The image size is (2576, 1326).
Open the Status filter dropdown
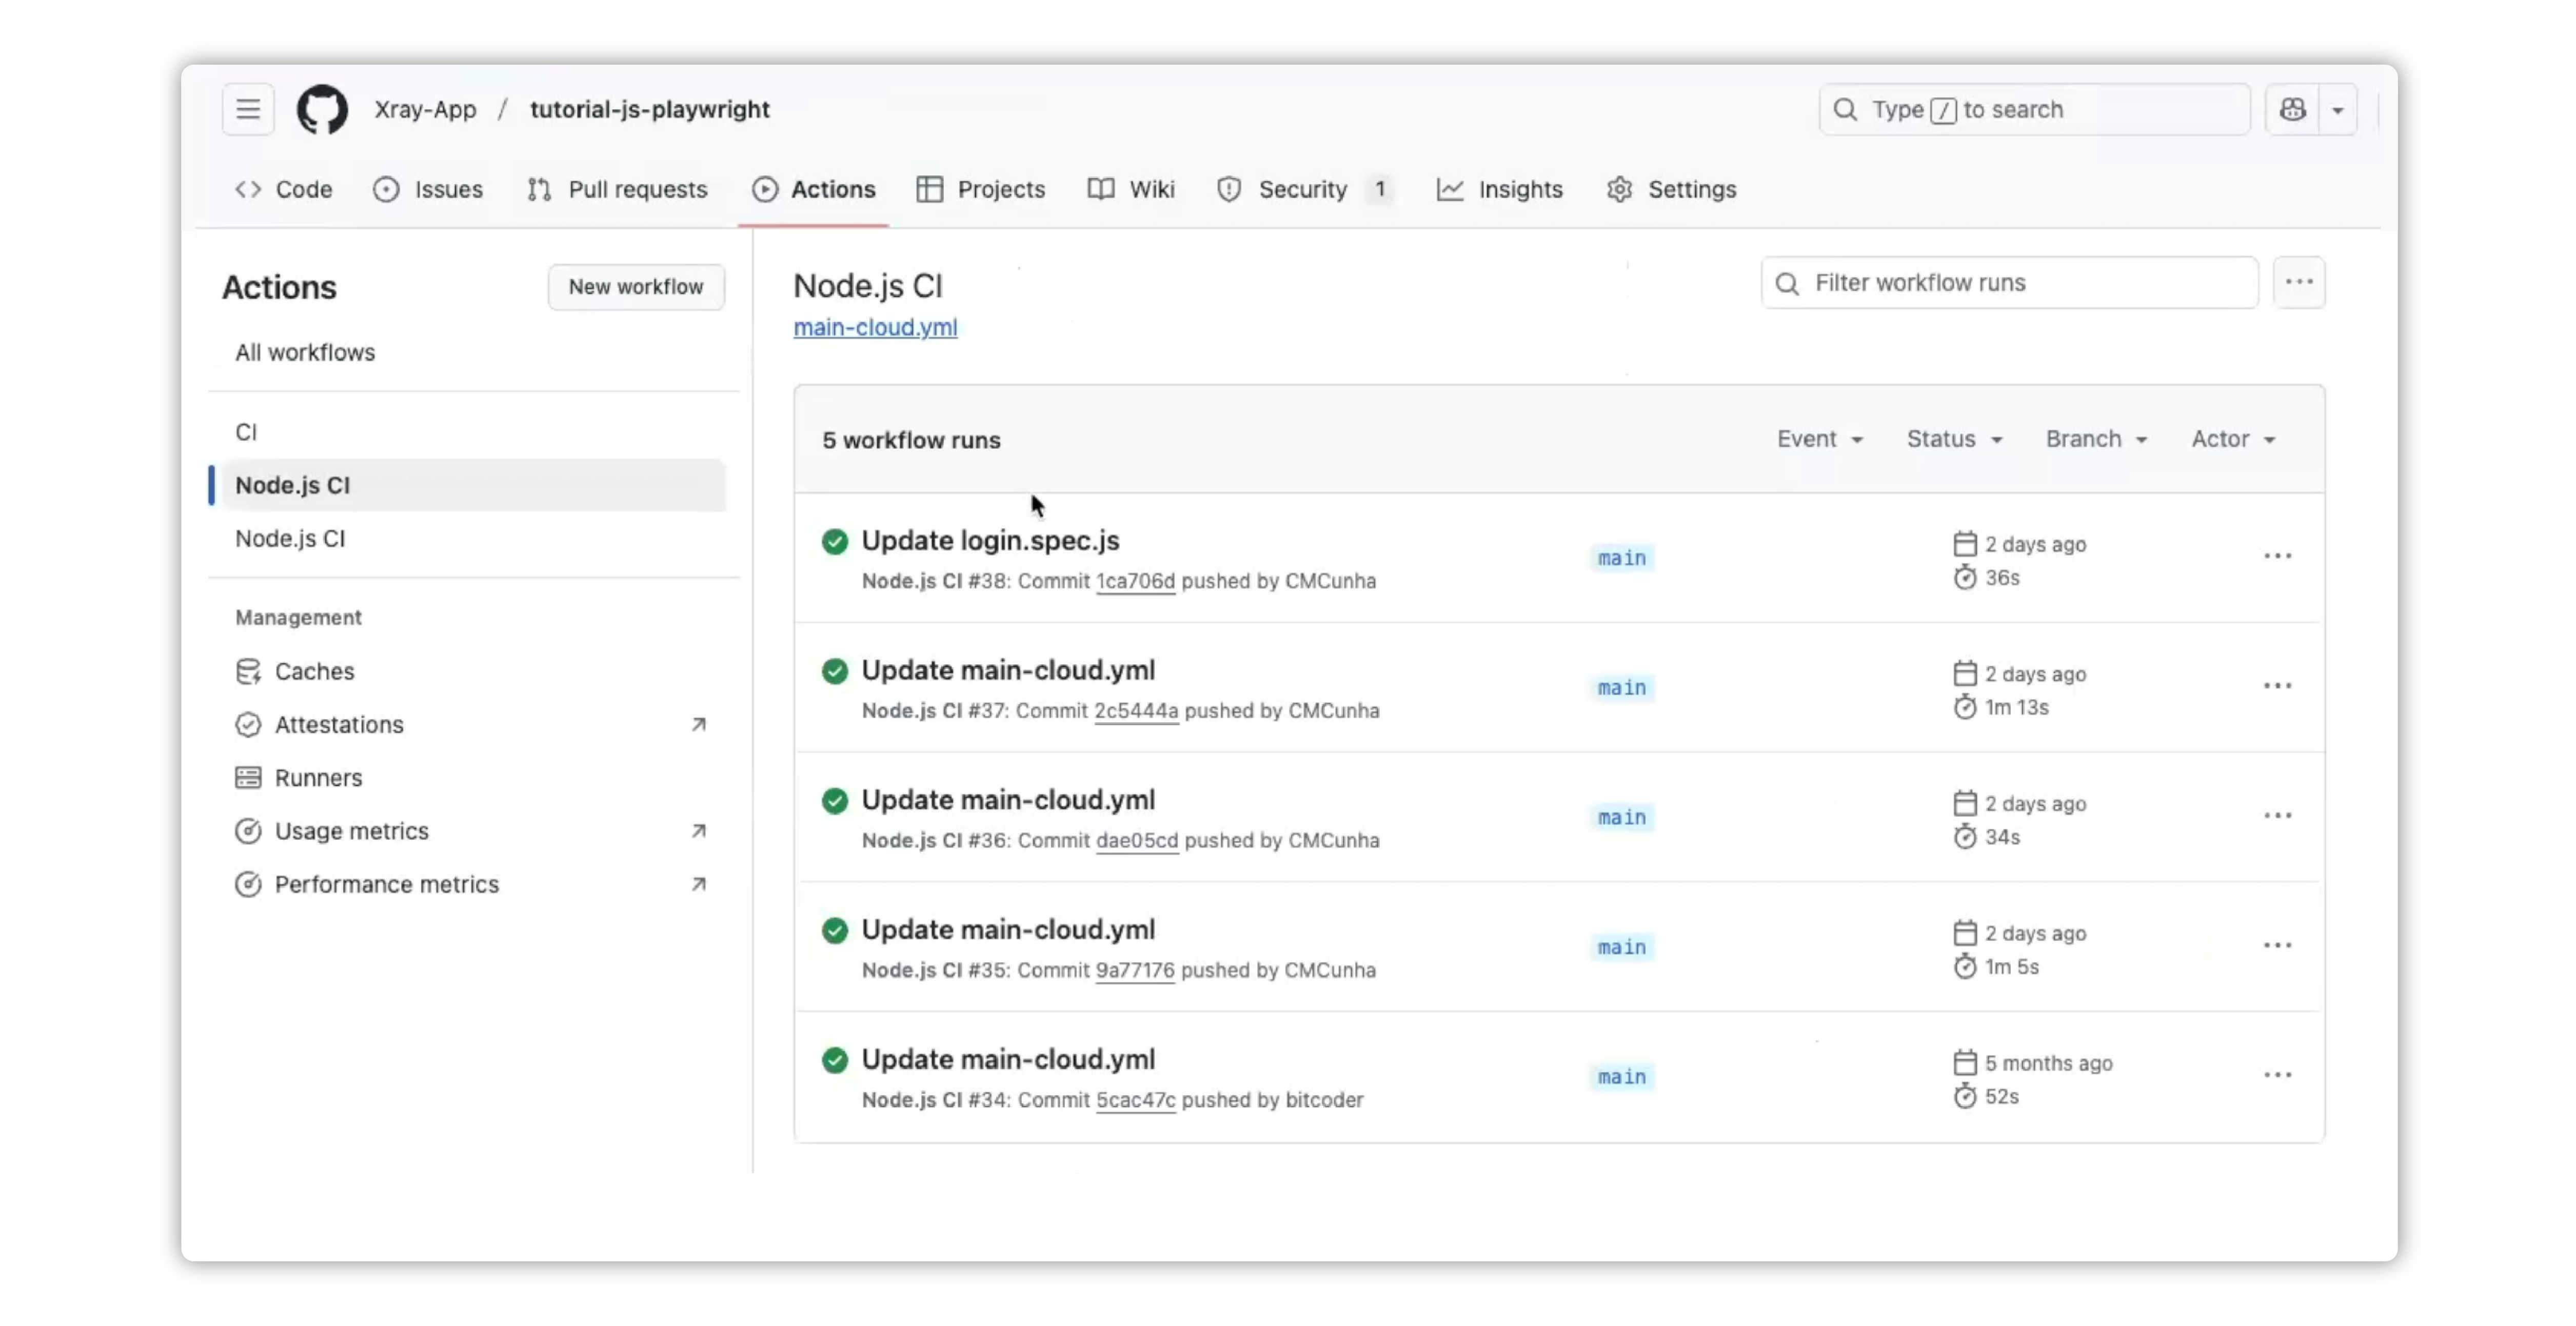[x=1953, y=438]
